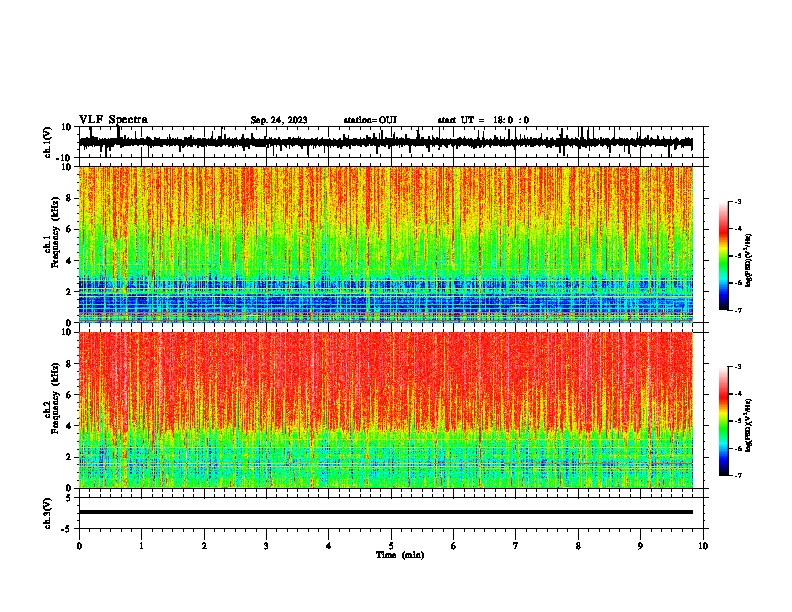Viewport: 792px width, 612px height.
Task: Click the "2" tick on ch.1 frequency axis
Action: point(69,292)
